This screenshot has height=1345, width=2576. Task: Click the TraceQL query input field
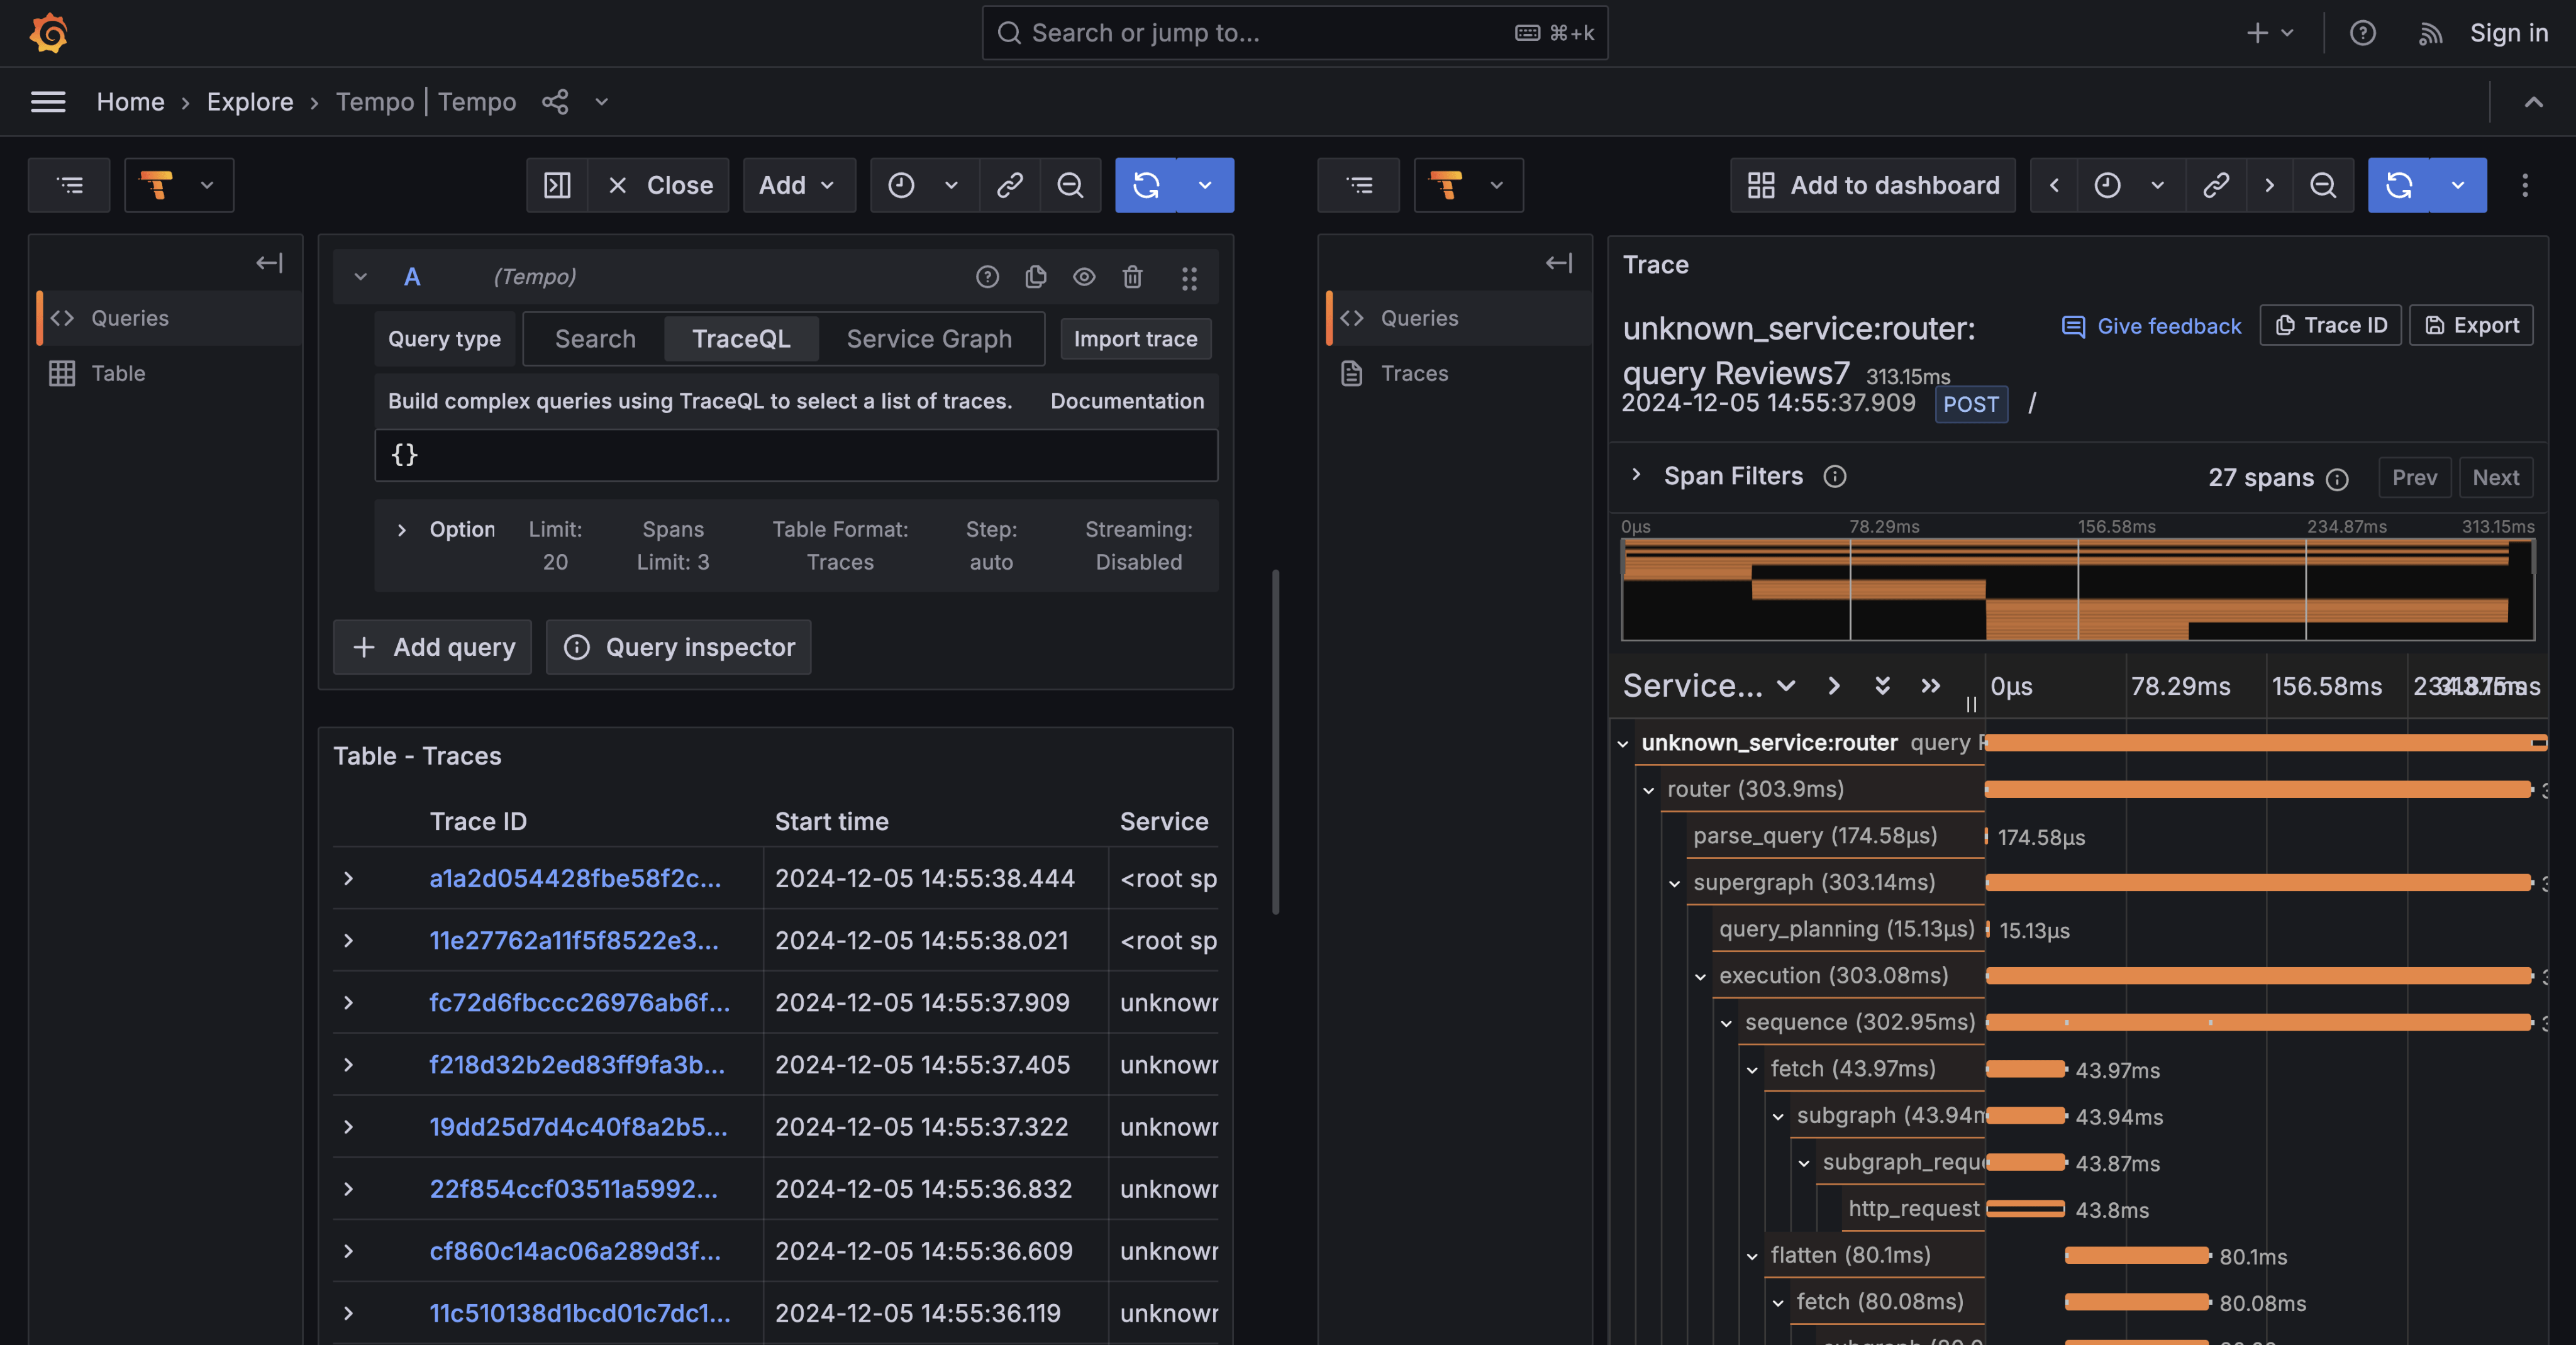coord(796,455)
